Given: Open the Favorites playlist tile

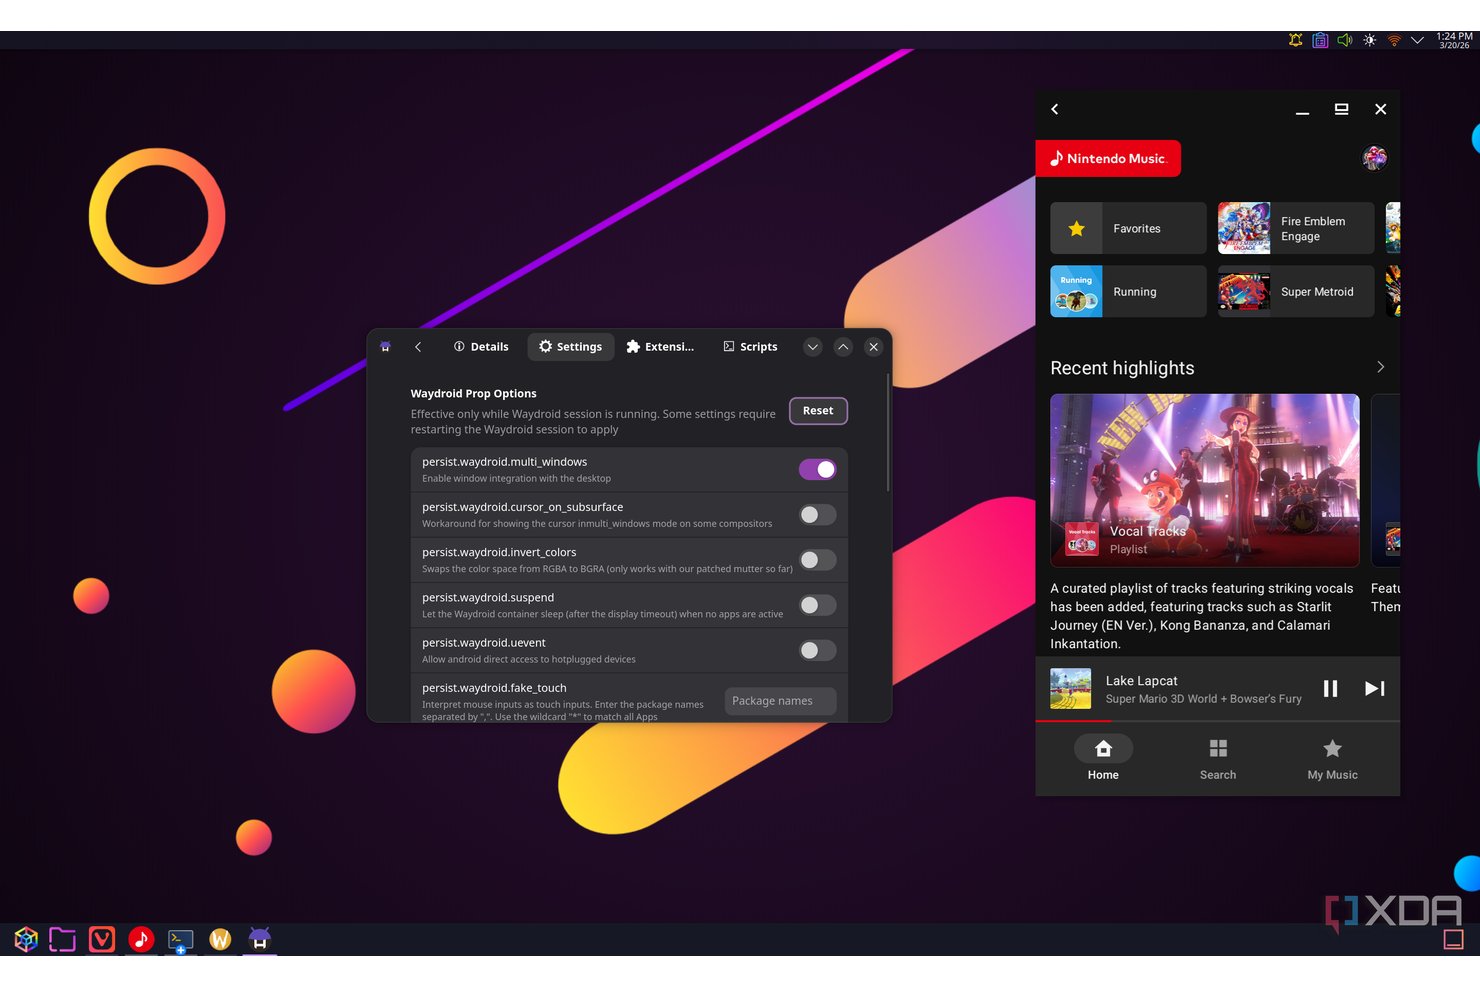Looking at the screenshot, I should coord(1128,228).
